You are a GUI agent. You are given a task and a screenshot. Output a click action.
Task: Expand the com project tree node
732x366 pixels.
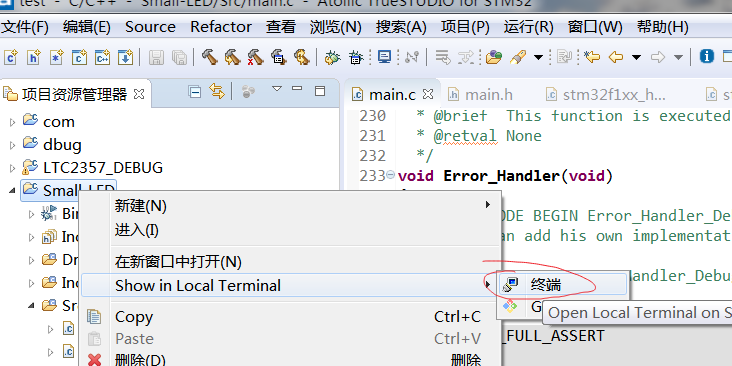tap(12, 122)
